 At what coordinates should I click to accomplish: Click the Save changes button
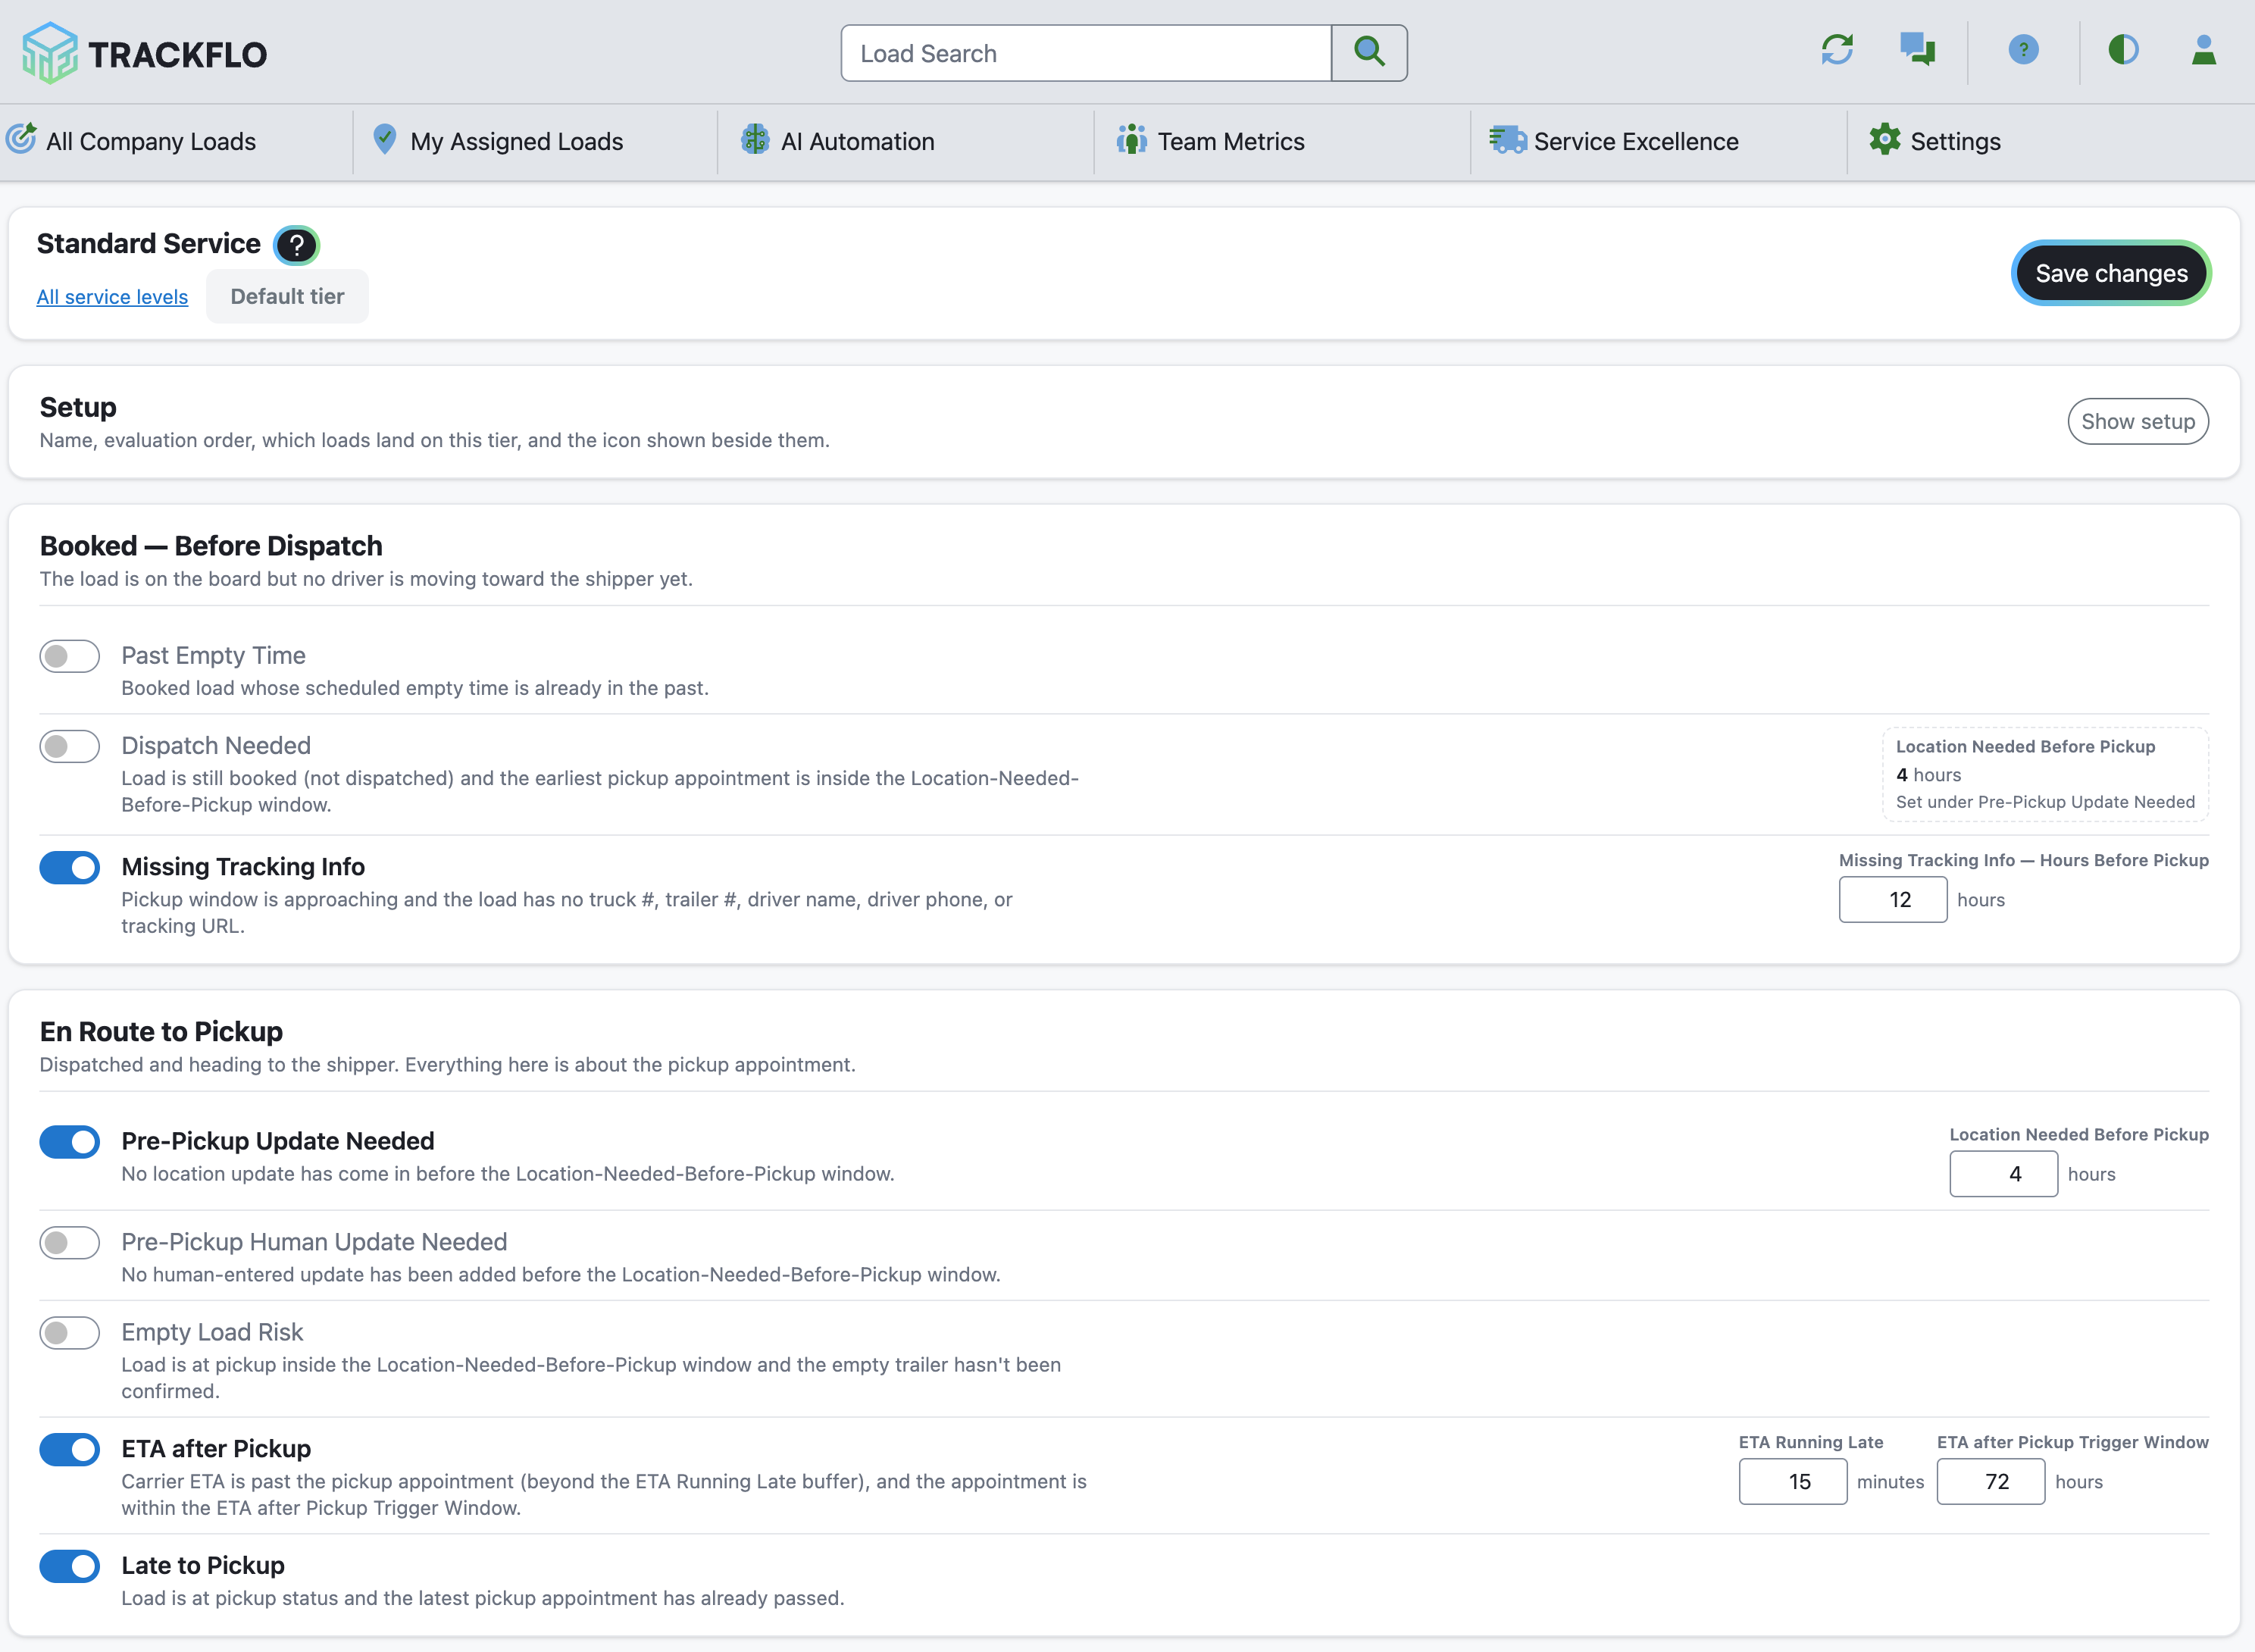coord(2111,273)
